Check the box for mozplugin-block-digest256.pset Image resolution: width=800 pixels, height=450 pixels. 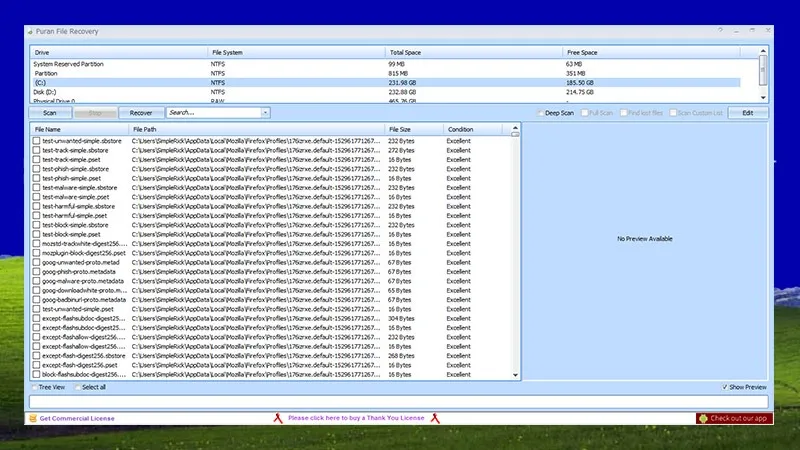(36, 253)
